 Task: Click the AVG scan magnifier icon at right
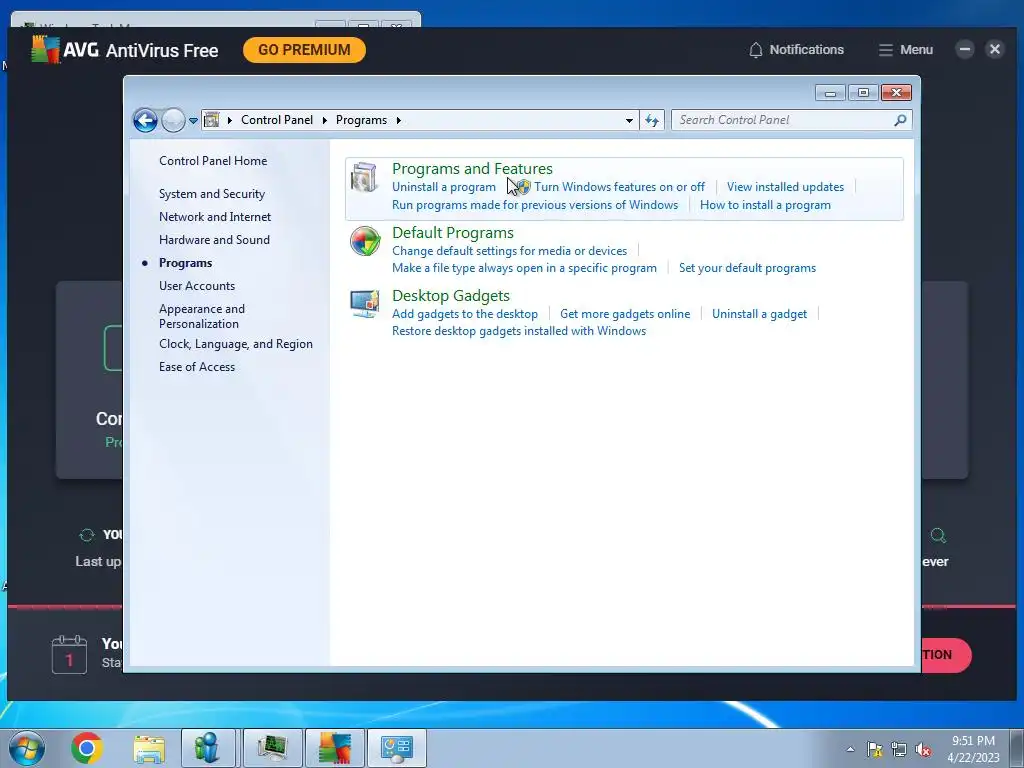[938, 536]
